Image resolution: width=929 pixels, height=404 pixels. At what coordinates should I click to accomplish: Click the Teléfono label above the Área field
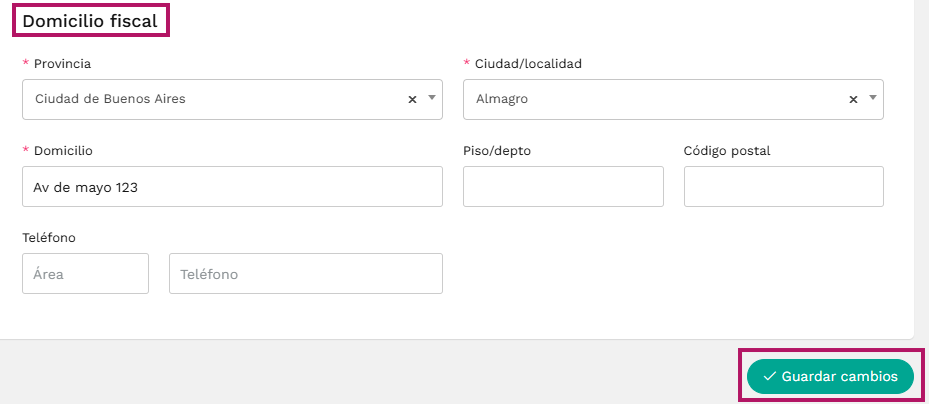(49, 238)
